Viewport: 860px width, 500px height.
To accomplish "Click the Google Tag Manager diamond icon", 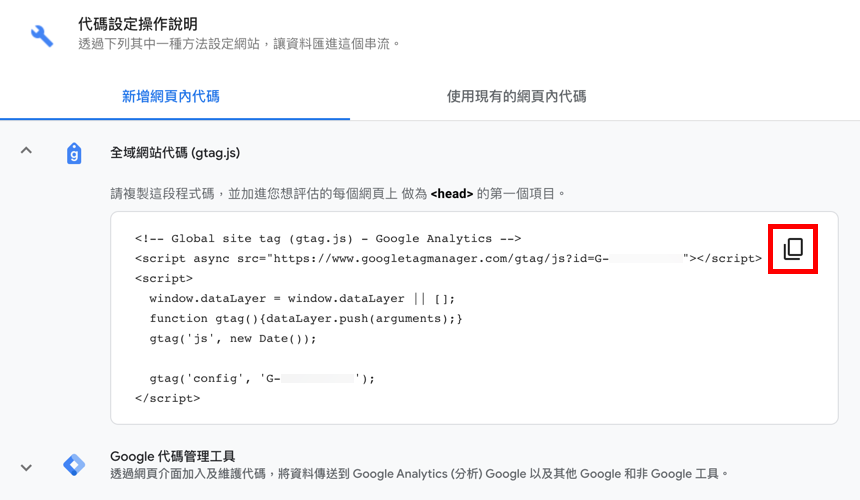I will click(x=74, y=465).
